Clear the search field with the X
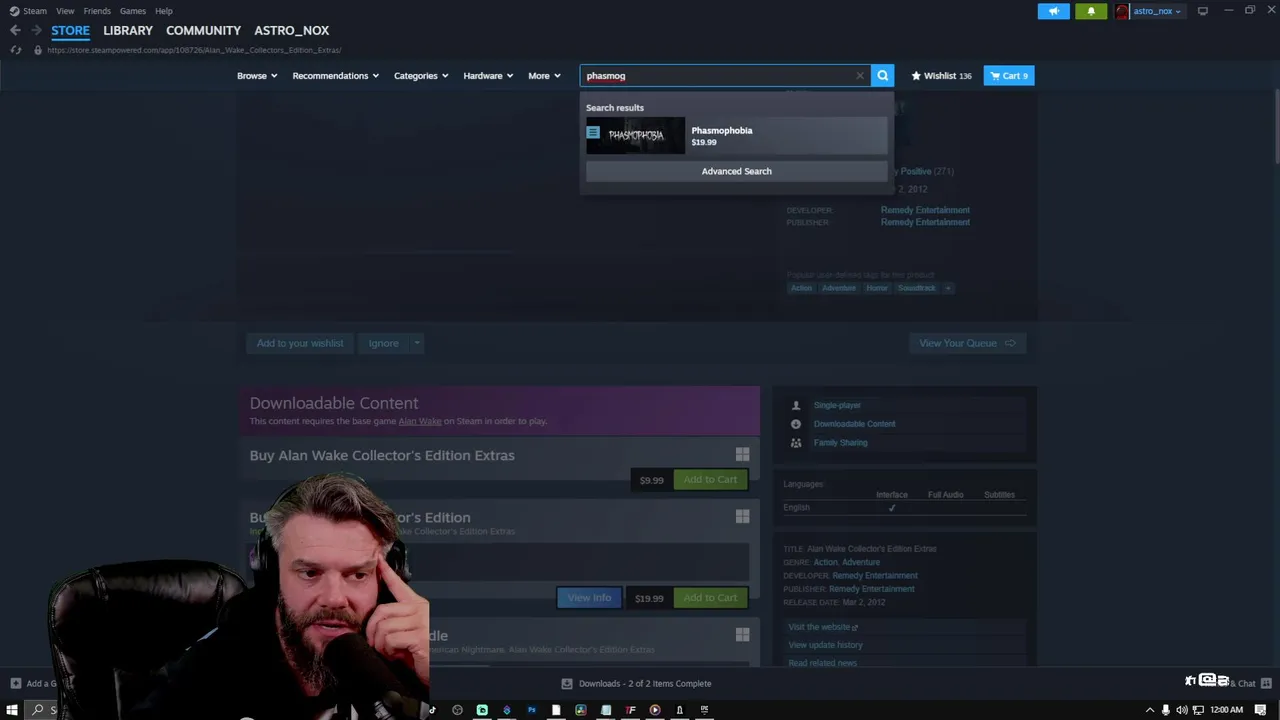1280x720 pixels. 859,76
